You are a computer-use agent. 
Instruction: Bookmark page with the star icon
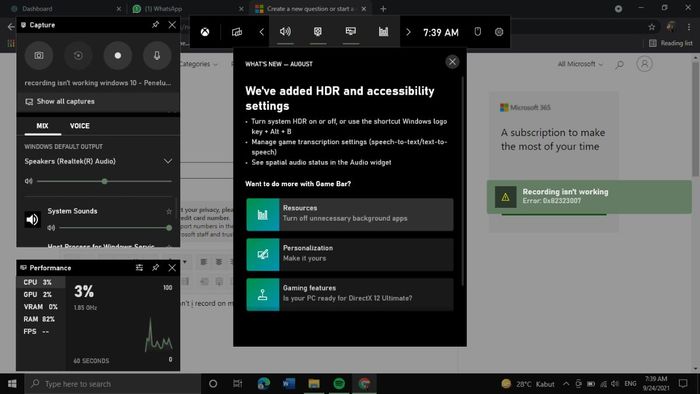[x=652, y=27]
